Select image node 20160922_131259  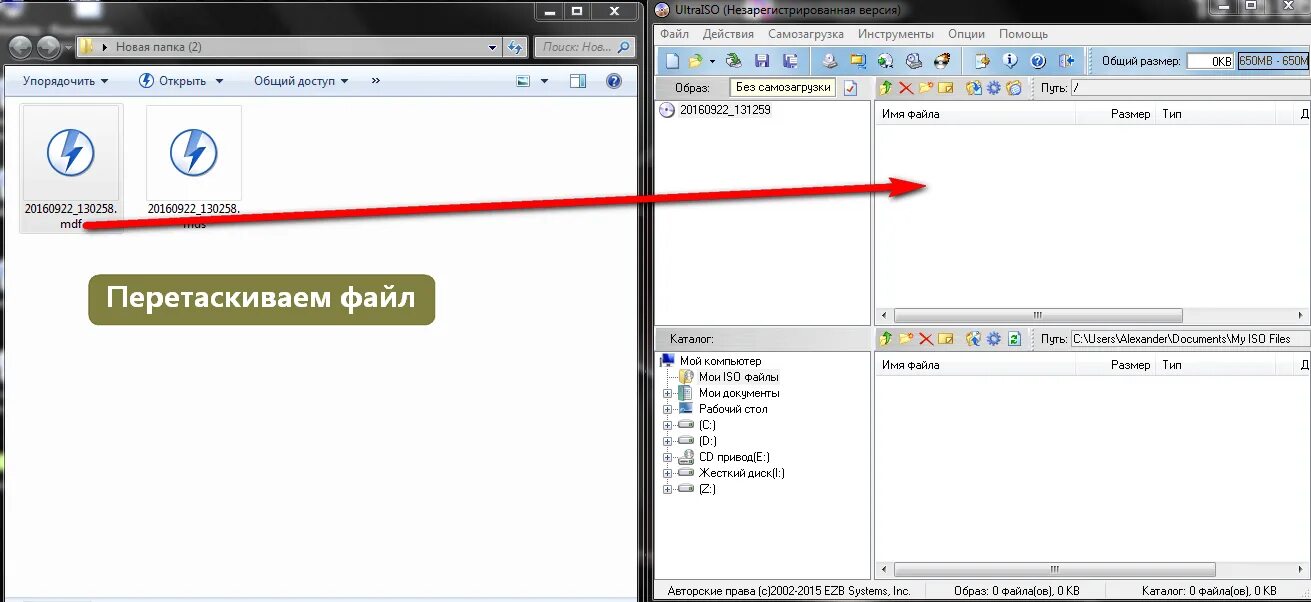pos(725,110)
